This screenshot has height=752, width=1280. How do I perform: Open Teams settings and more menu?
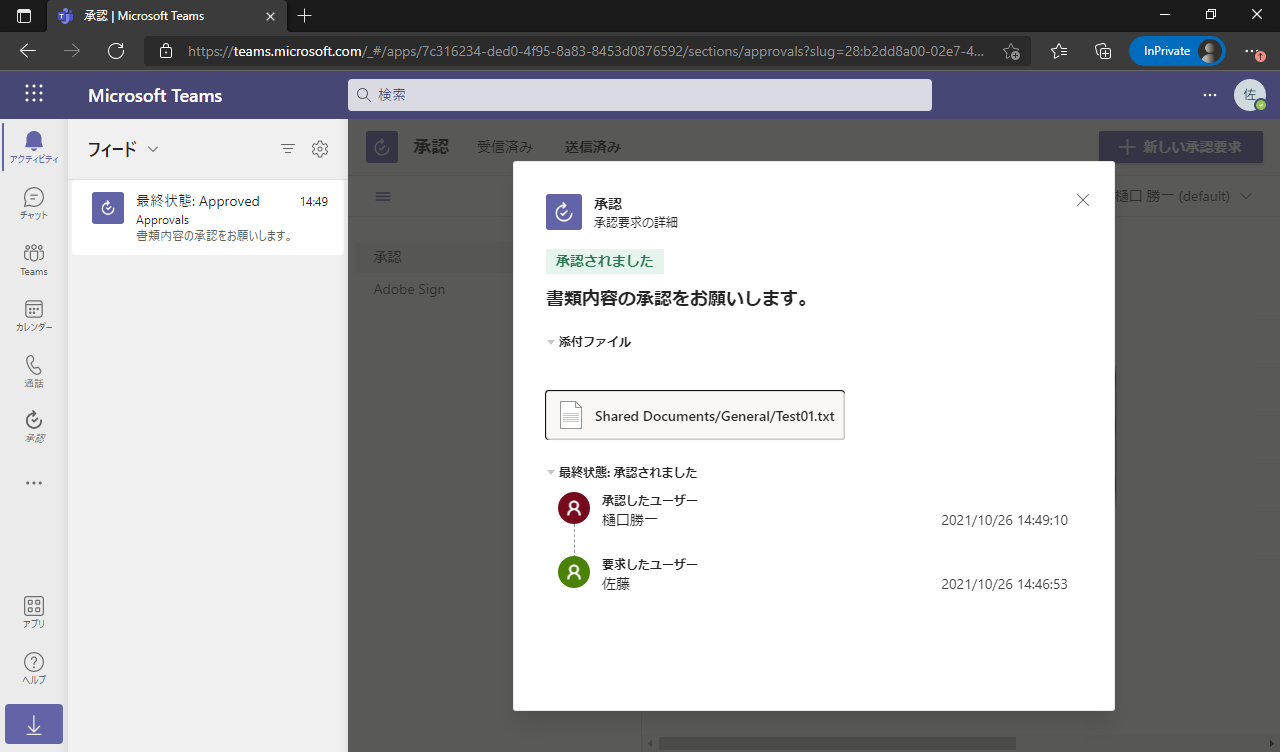pyautogui.click(x=1210, y=95)
